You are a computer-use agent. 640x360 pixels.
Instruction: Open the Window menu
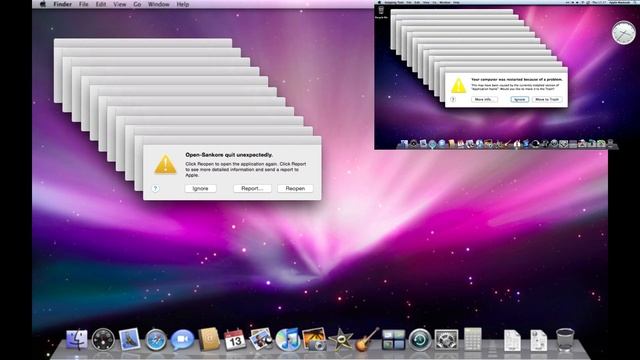(x=159, y=4)
